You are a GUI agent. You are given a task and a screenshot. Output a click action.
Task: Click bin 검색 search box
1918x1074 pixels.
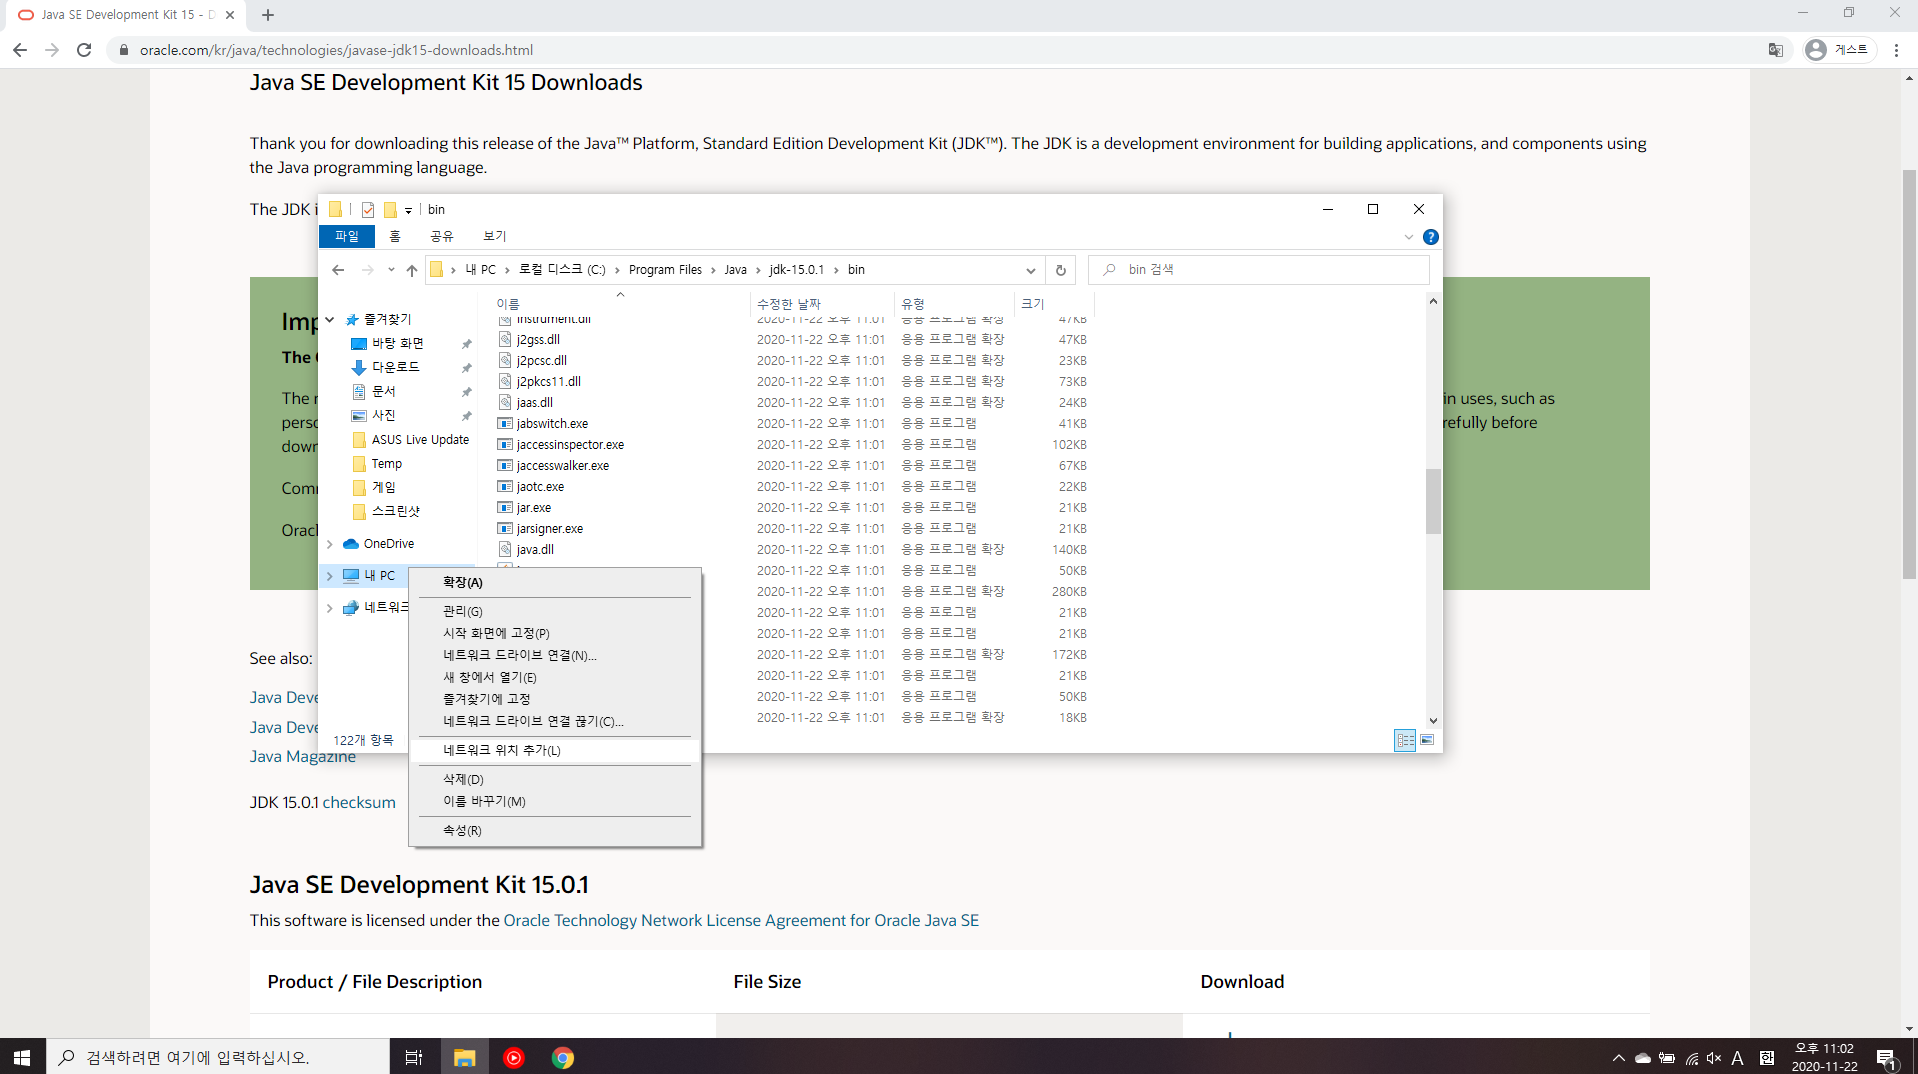click(x=1259, y=270)
